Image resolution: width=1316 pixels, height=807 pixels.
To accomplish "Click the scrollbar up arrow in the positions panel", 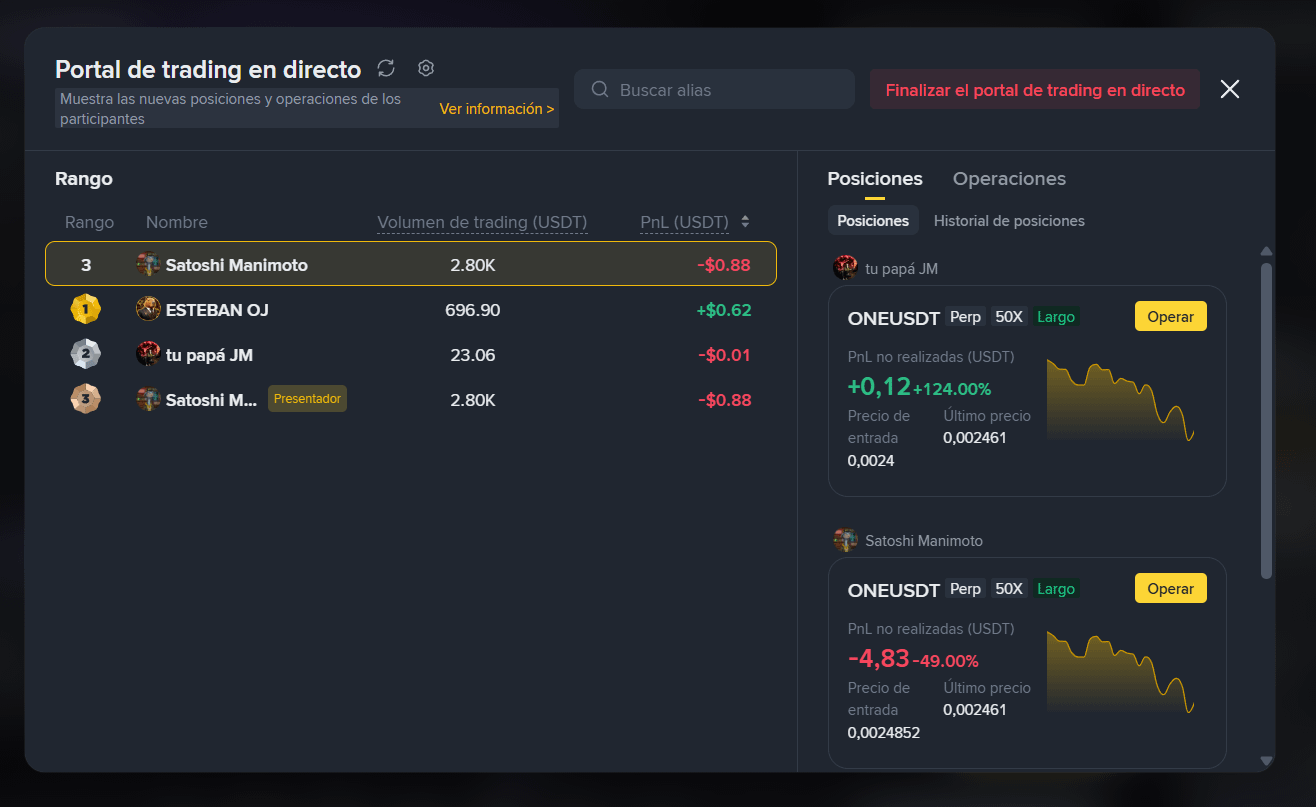I will (1267, 251).
